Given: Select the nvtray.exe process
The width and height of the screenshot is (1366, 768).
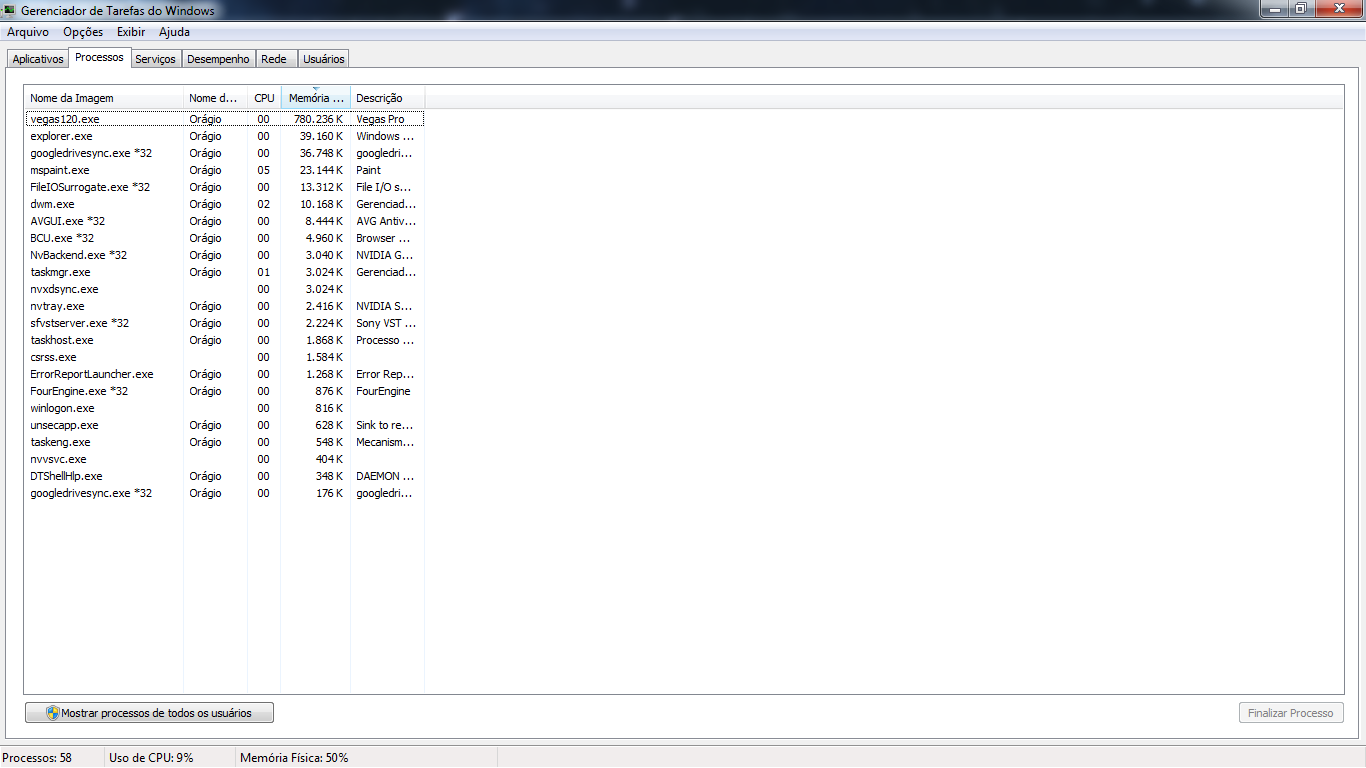Looking at the screenshot, I should (224, 306).
